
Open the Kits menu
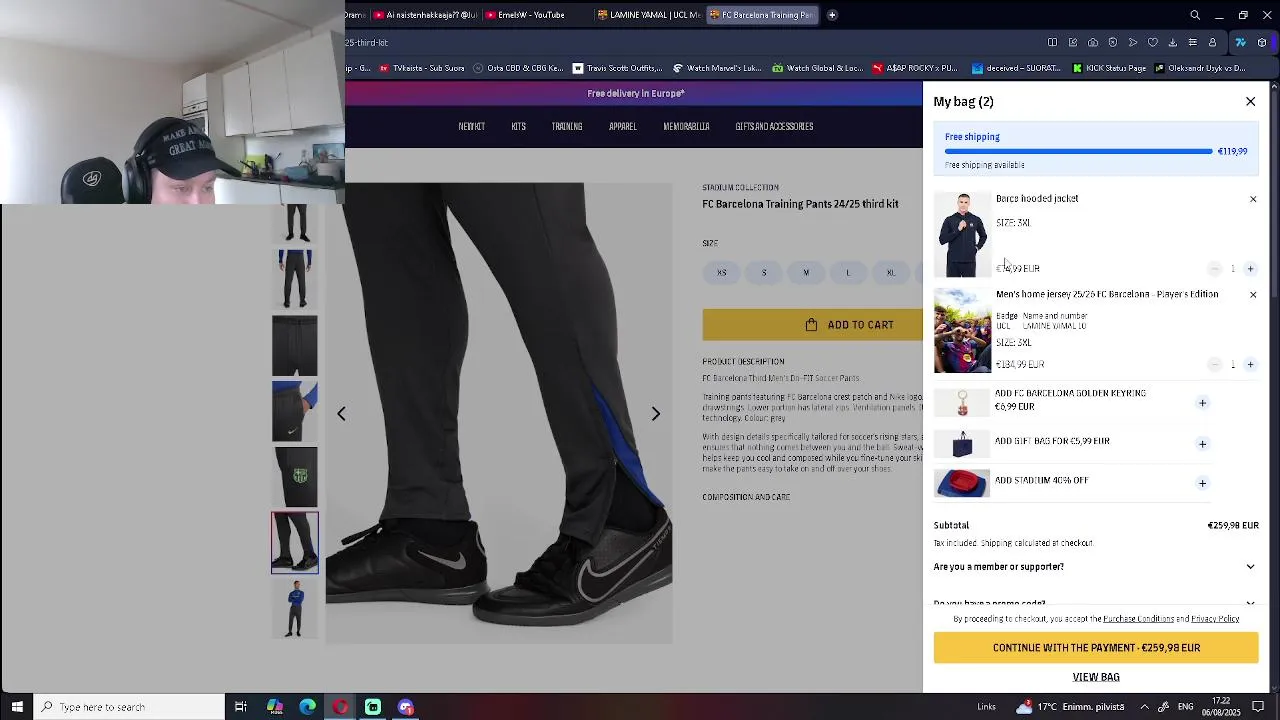coord(518,127)
